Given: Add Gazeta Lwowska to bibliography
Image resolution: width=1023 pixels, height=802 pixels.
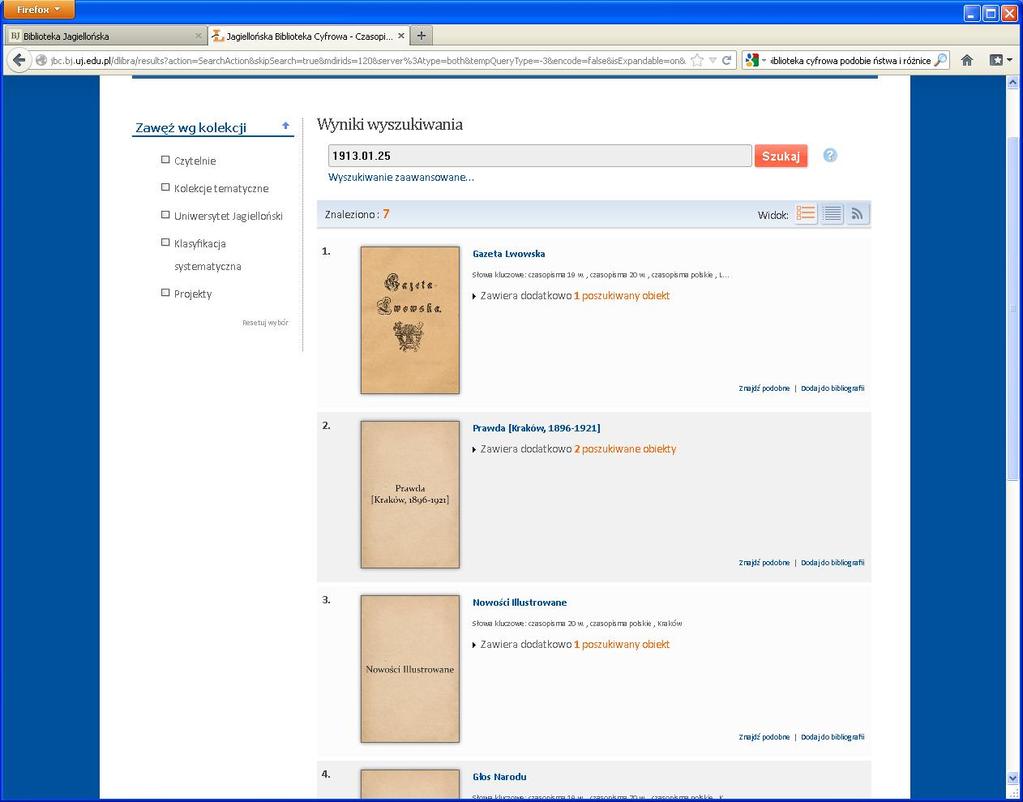Looking at the screenshot, I should [x=832, y=388].
